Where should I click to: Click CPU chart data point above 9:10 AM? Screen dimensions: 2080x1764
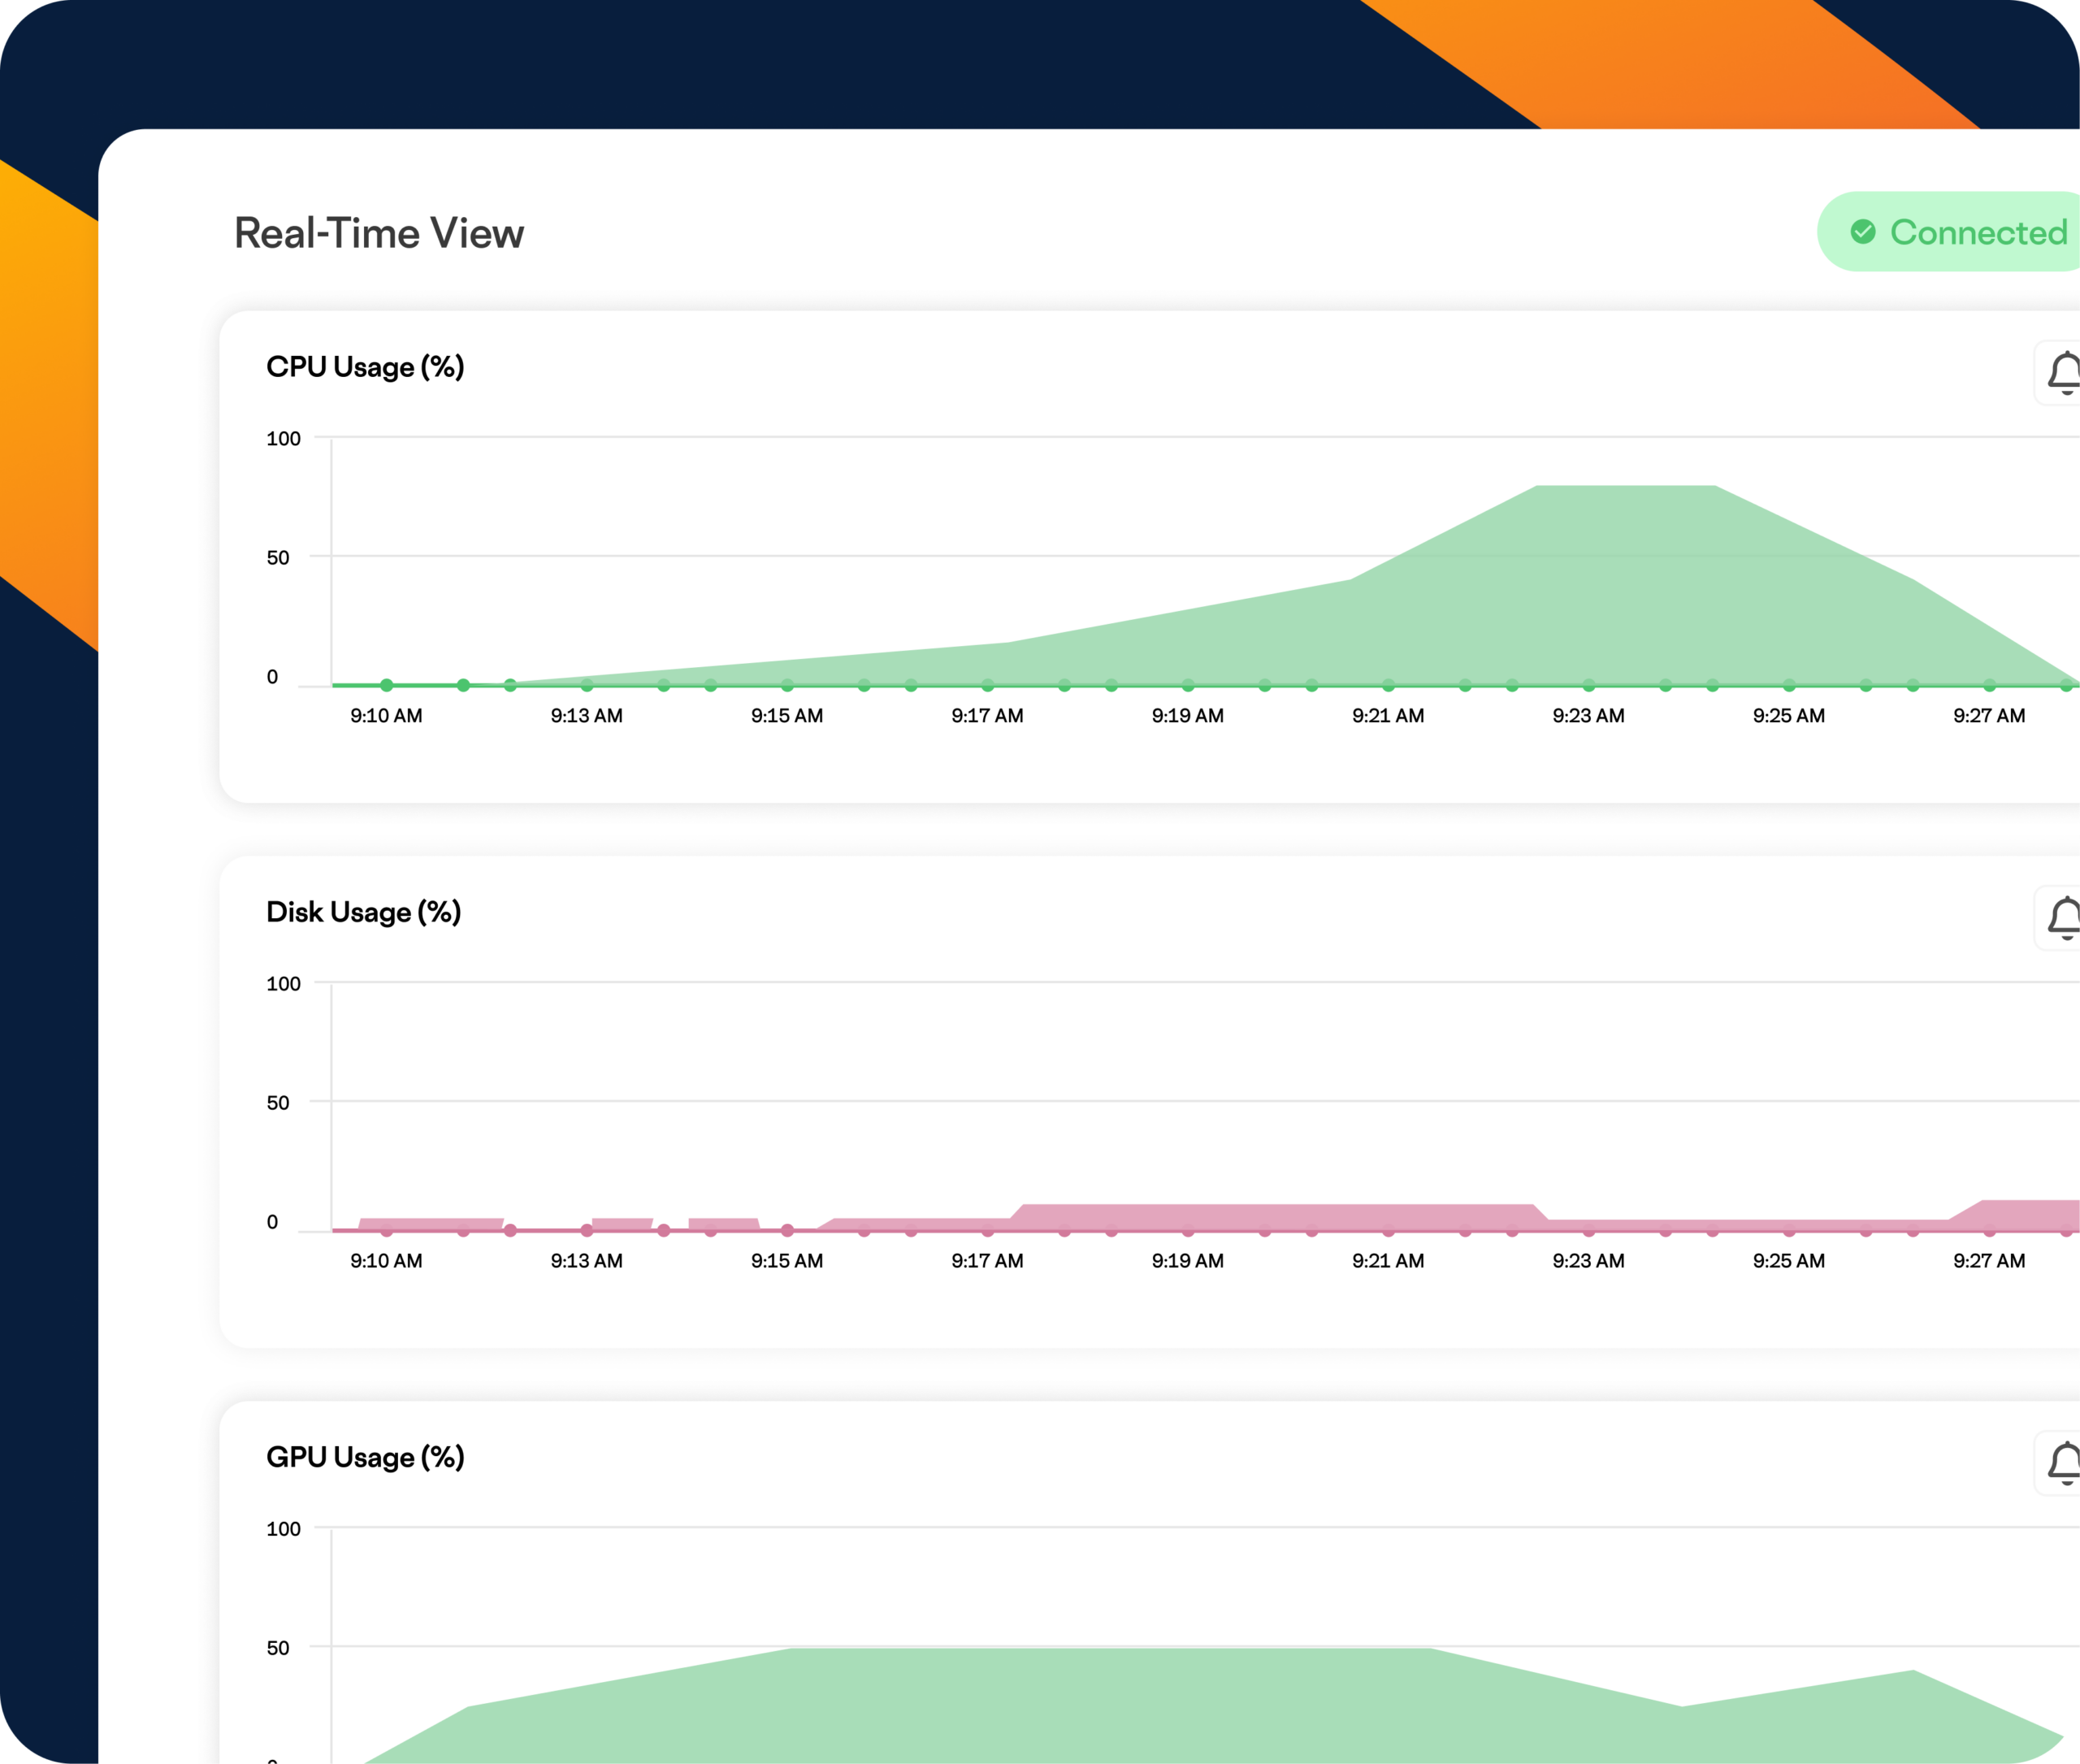pos(386,685)
